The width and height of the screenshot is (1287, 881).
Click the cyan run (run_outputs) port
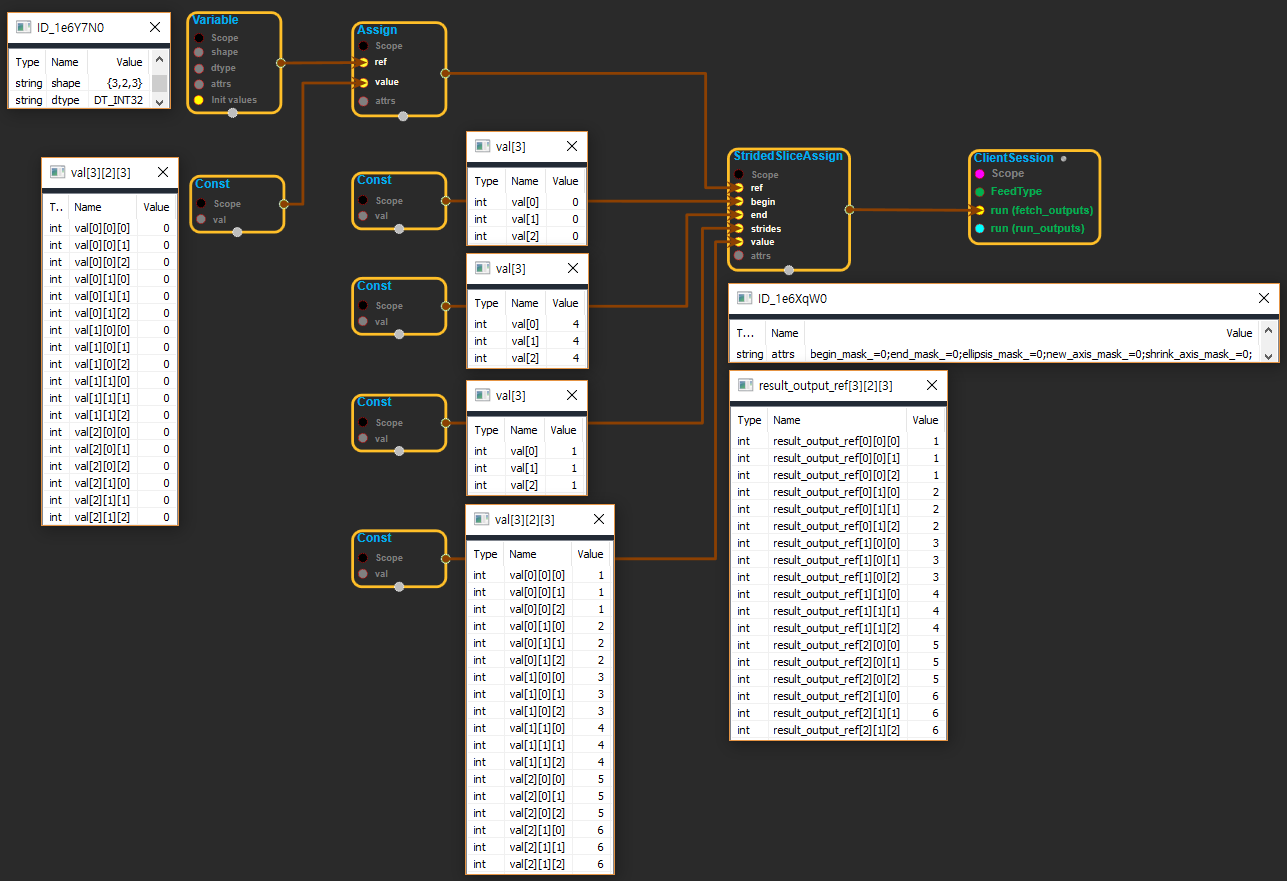point(980,229)
